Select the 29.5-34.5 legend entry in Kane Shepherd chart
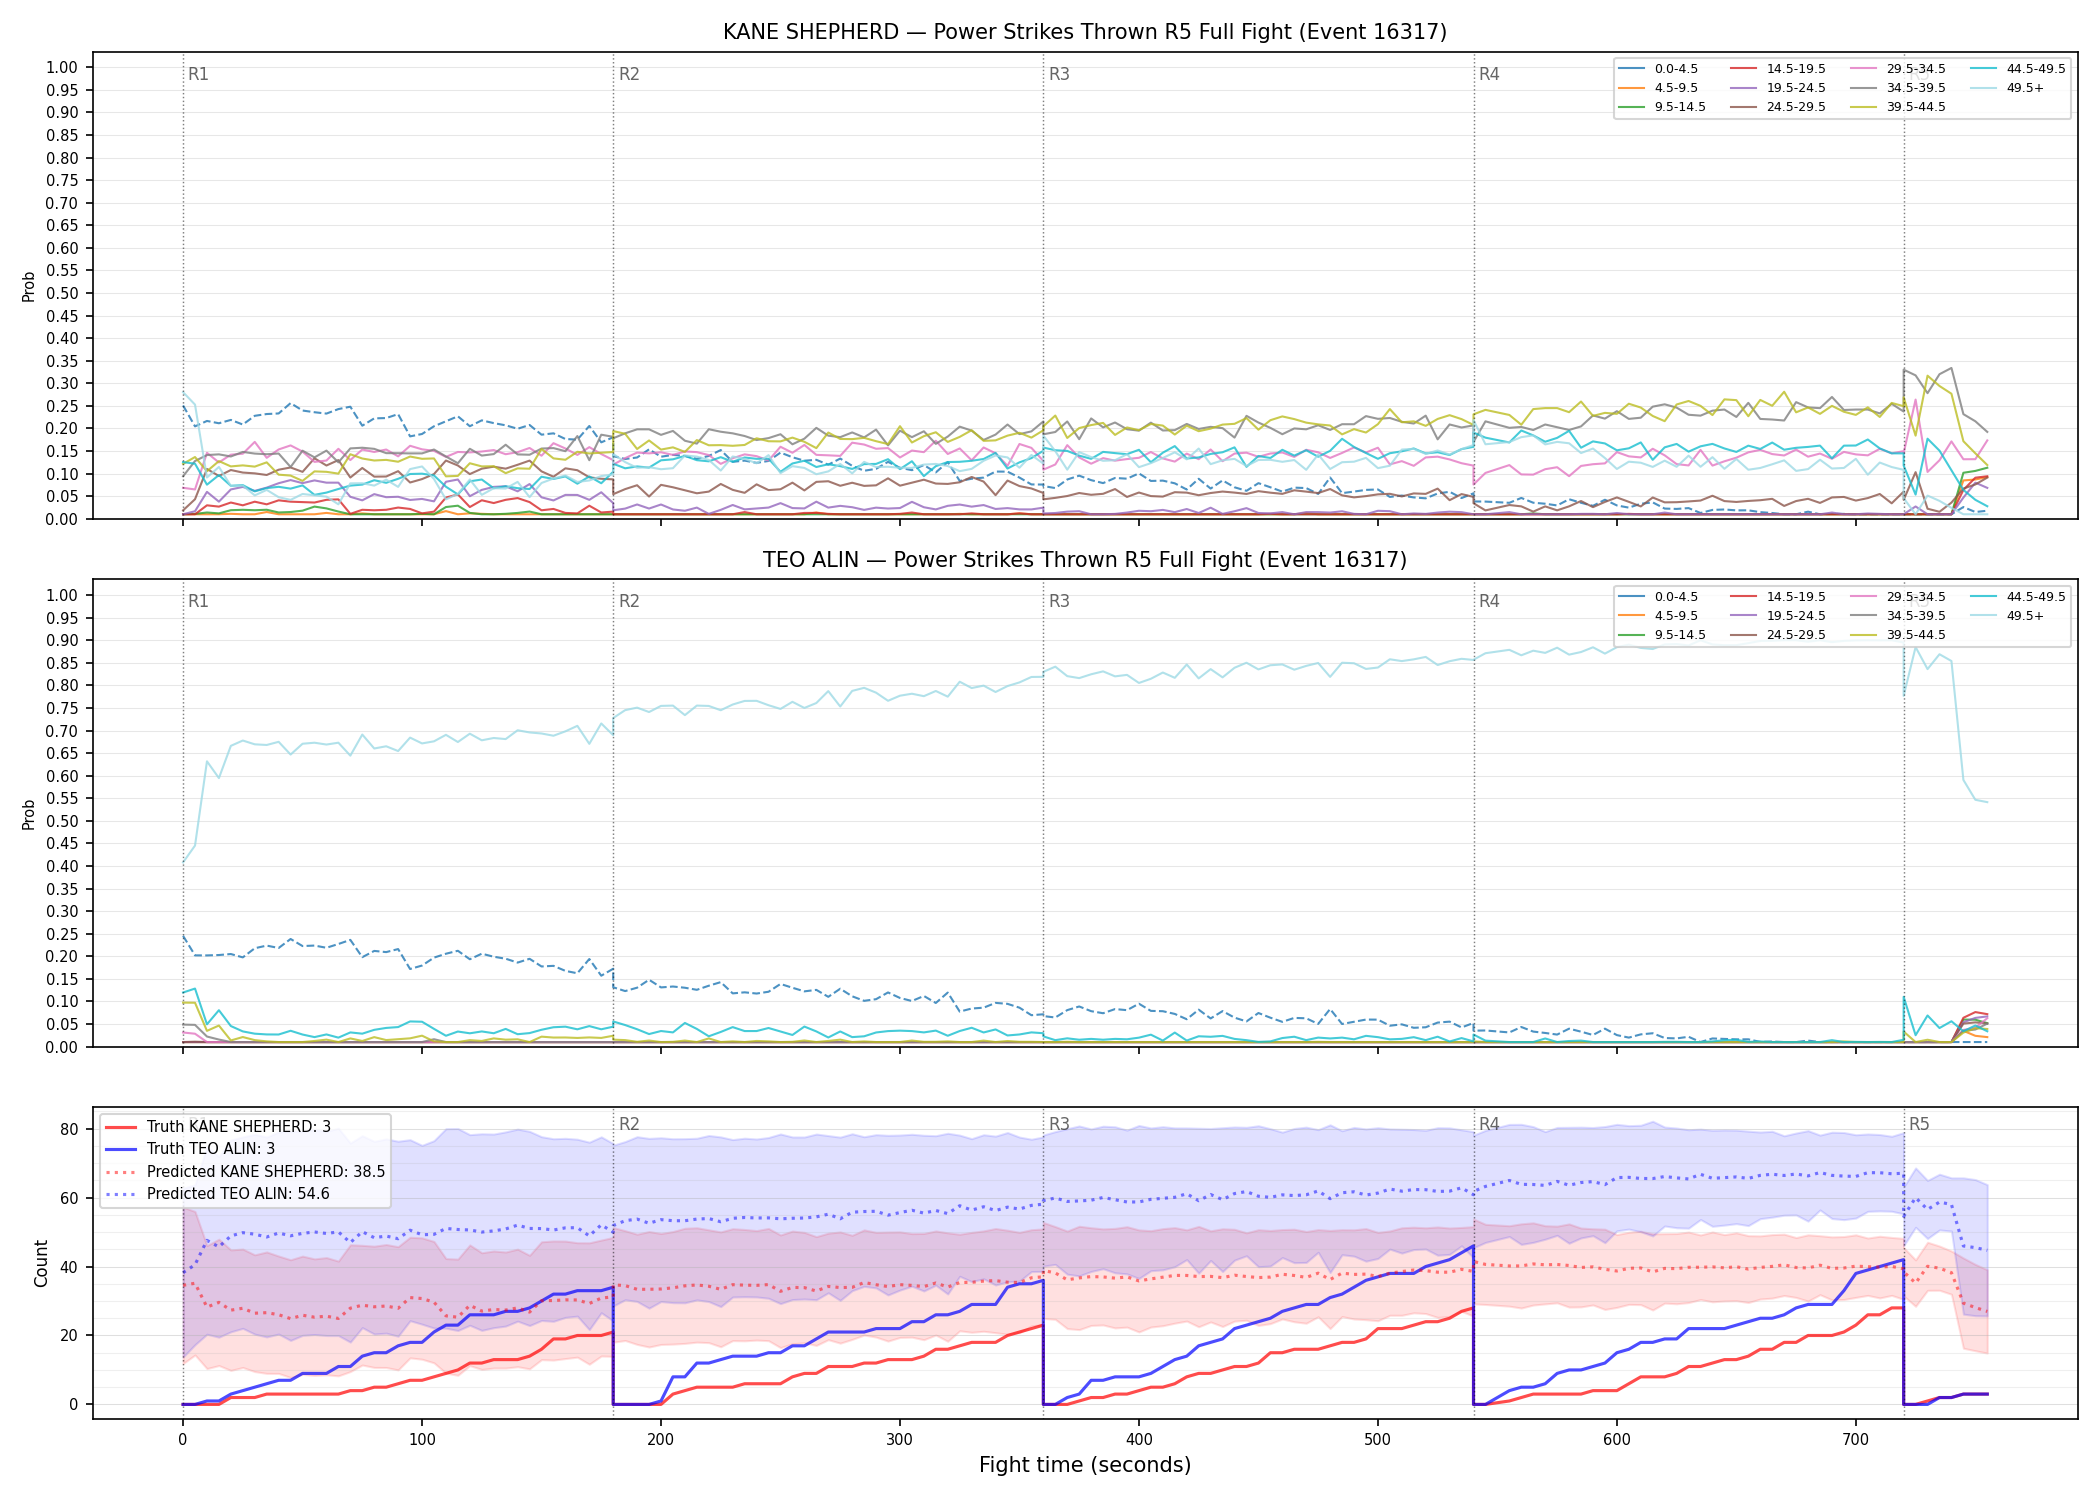This screenshot has height=1500, width=2100. 1898,69
